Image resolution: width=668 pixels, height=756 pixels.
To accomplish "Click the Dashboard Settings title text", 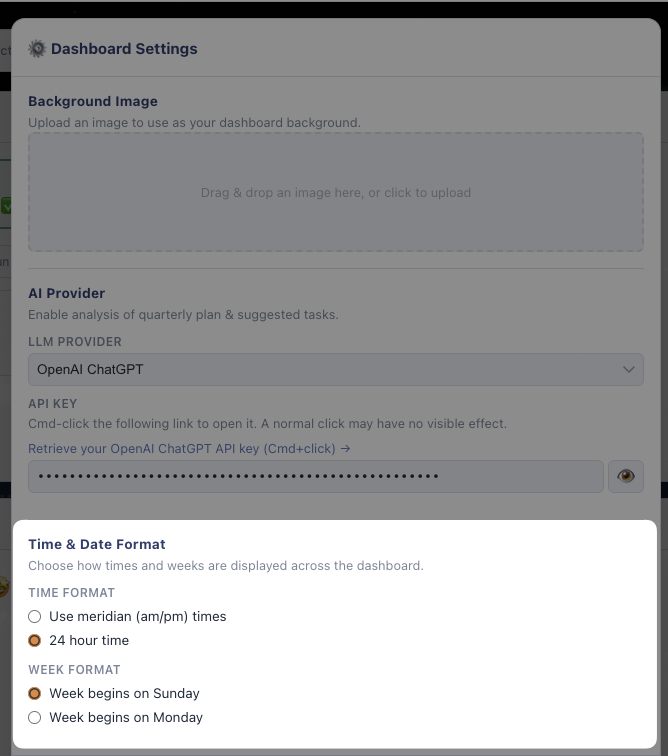I will tap(124, 48).
